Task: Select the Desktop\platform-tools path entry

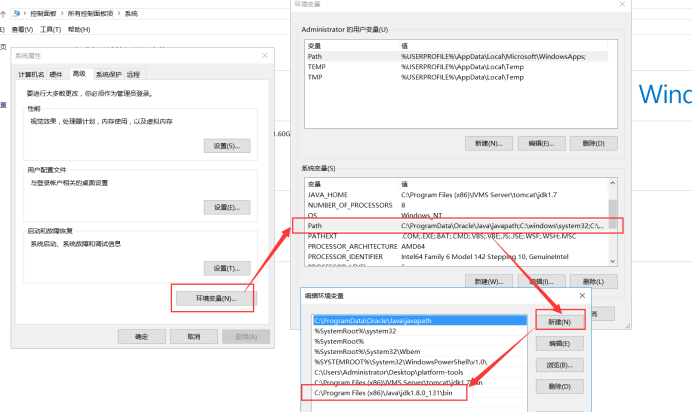Action: [x=420, y=372]
